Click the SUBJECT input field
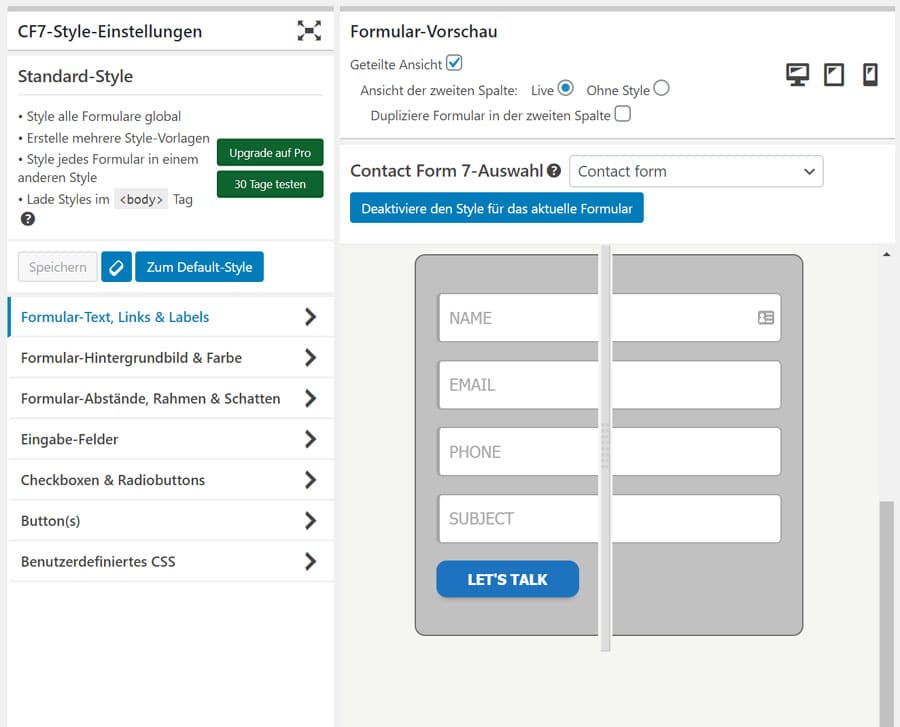 pos(520,518)
